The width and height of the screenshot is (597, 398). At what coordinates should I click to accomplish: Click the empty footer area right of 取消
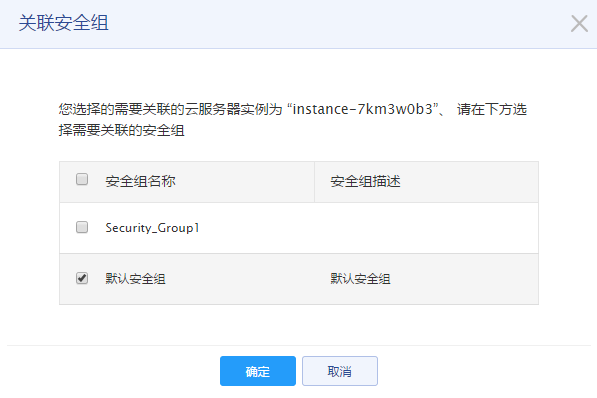pyautogui.click(x=484, y=371)
